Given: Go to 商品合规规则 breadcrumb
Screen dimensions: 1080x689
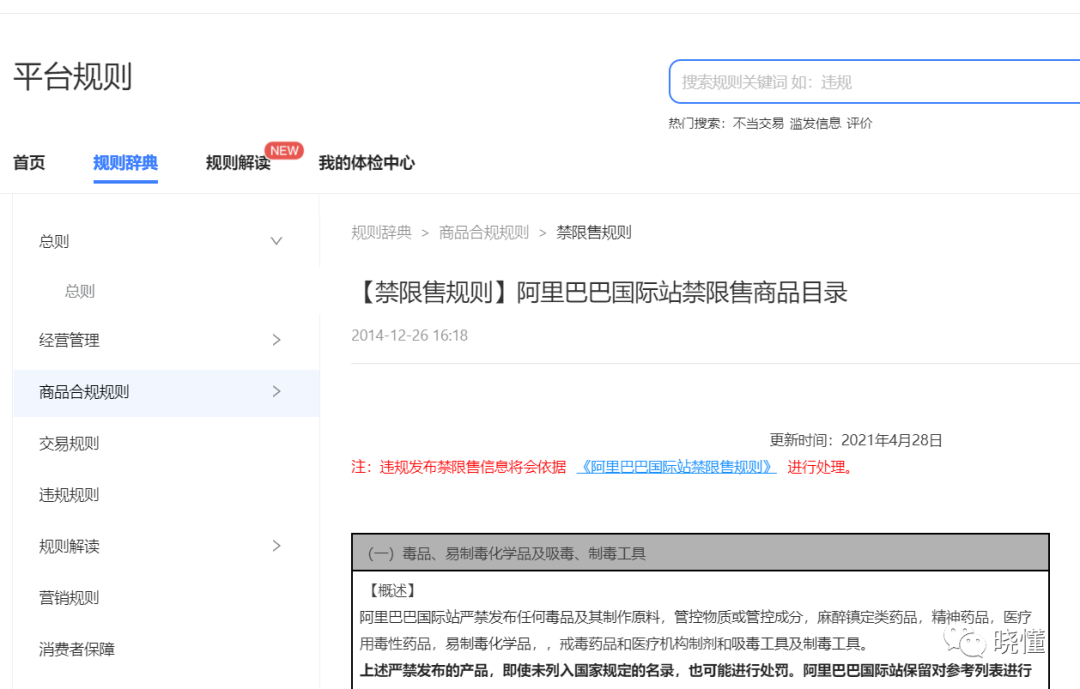Looking at the screenshot, I should point(484,233).
